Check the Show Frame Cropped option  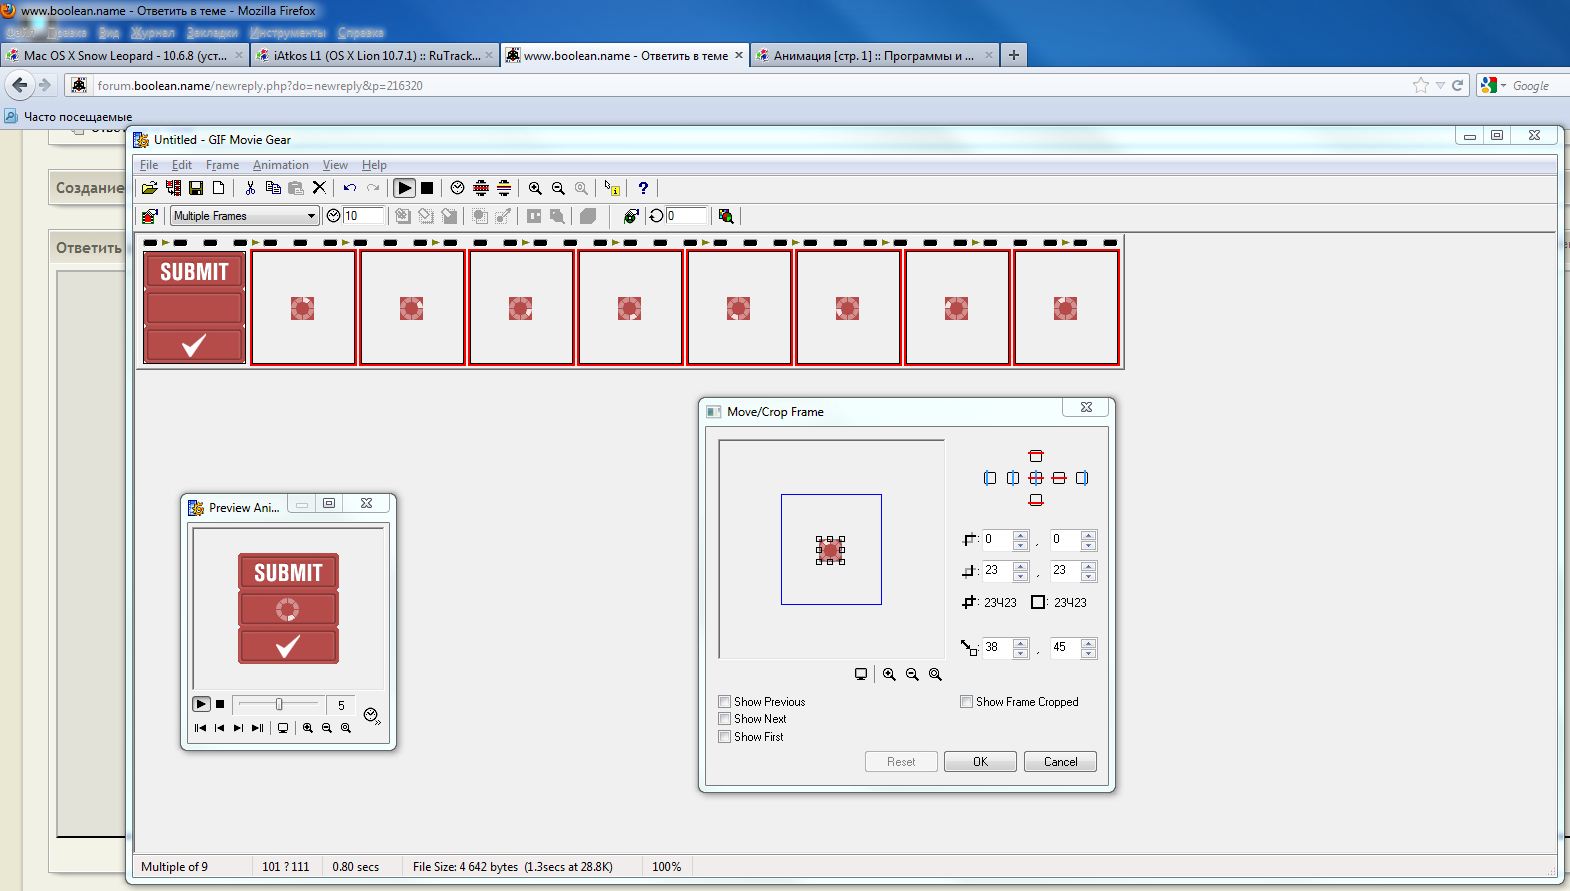[967, 702]
